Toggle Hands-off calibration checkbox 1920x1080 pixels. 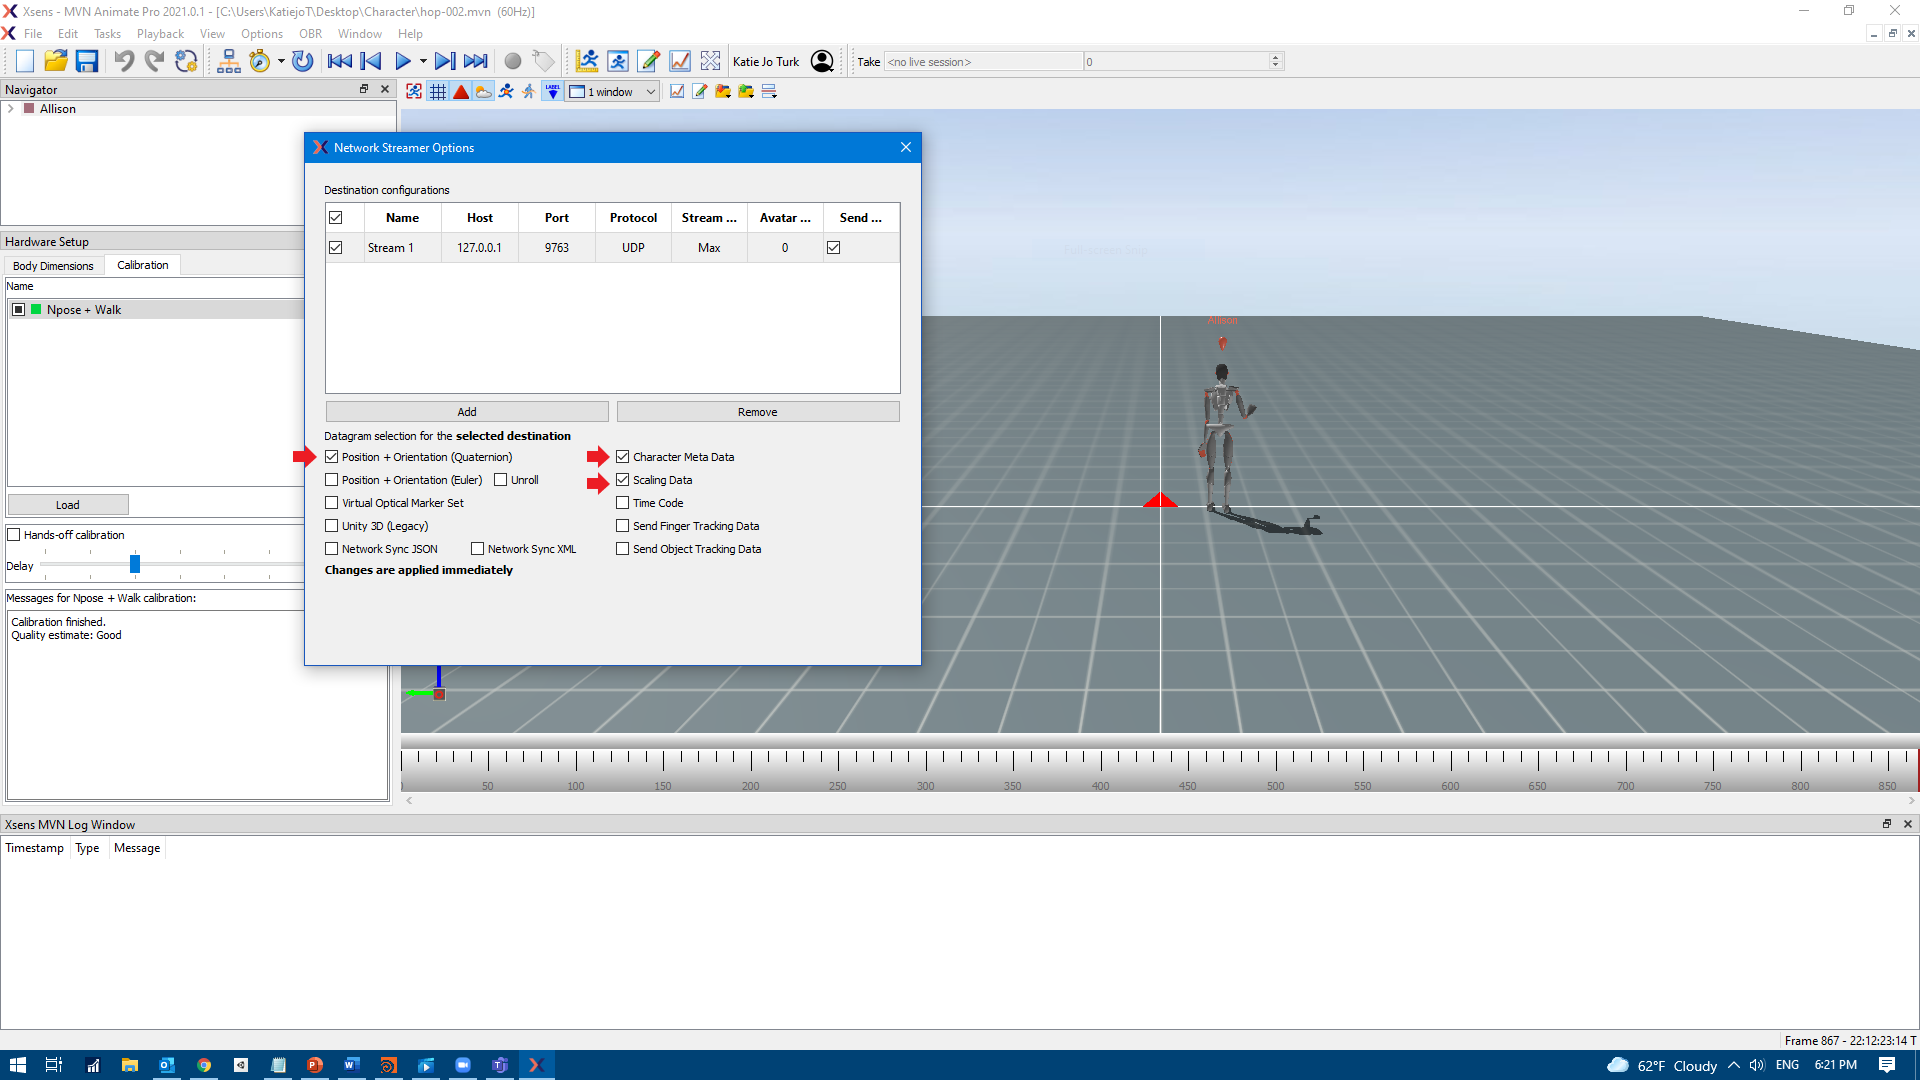pos(15,535)
